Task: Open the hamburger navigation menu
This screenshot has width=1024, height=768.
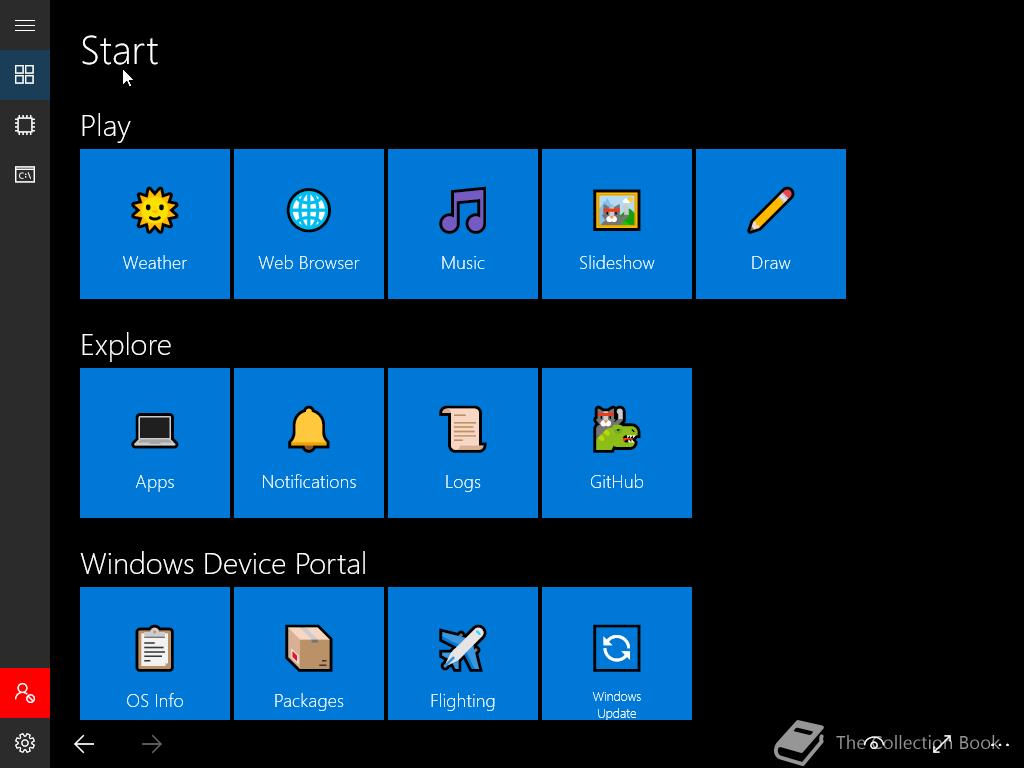Action: pyautogui.click(x=25, y=25)
